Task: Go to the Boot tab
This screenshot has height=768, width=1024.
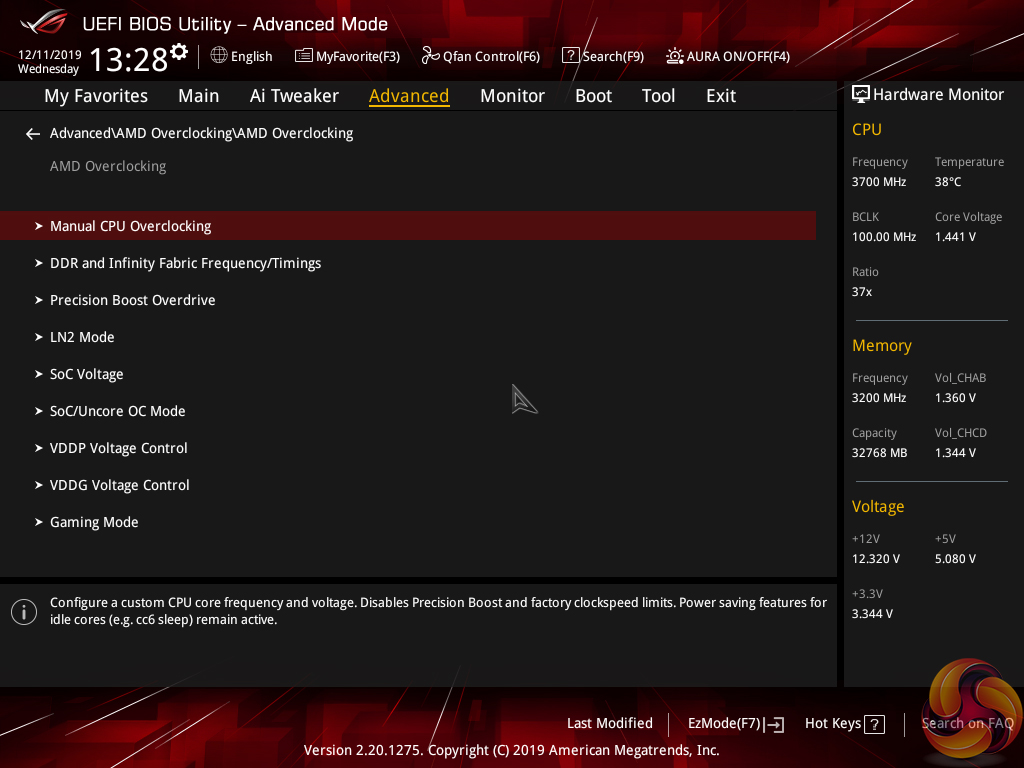Action: pos(593,96)
